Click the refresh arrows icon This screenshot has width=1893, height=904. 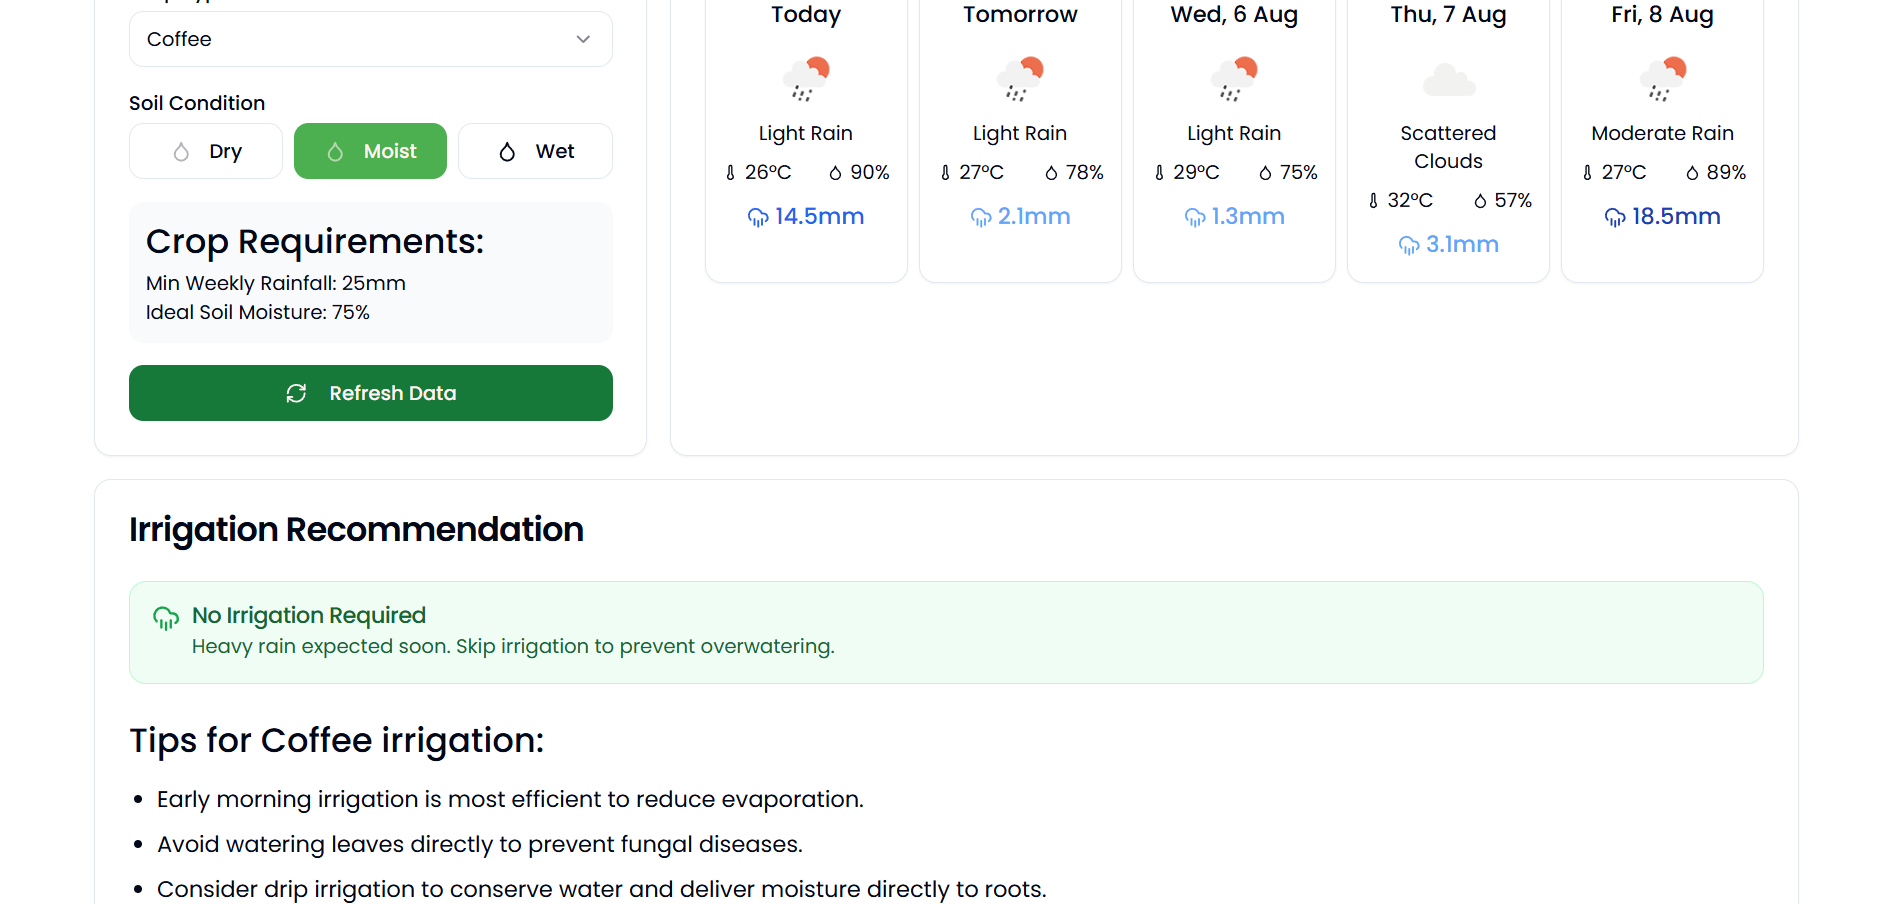coord(296,393)
